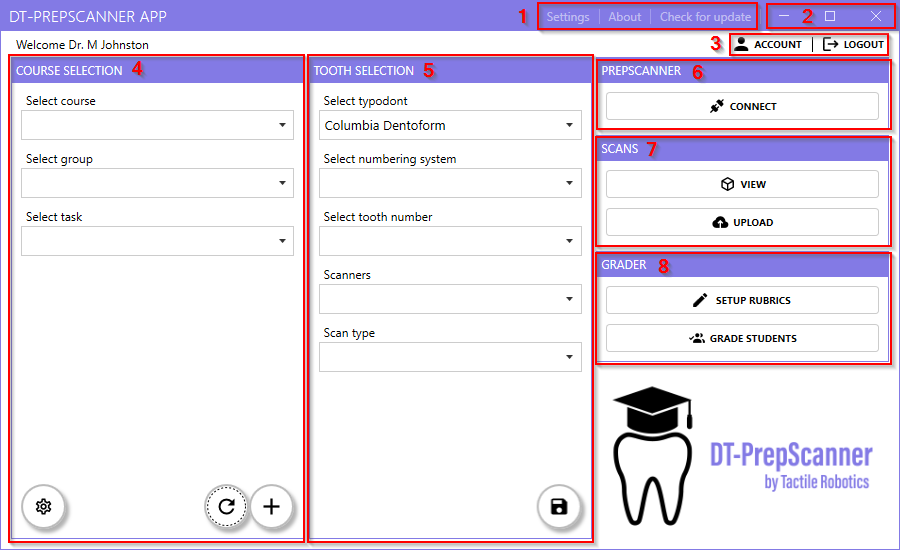Viewport: 900px width, 550px height.
Task: Check for update
Action: point(705,17)
